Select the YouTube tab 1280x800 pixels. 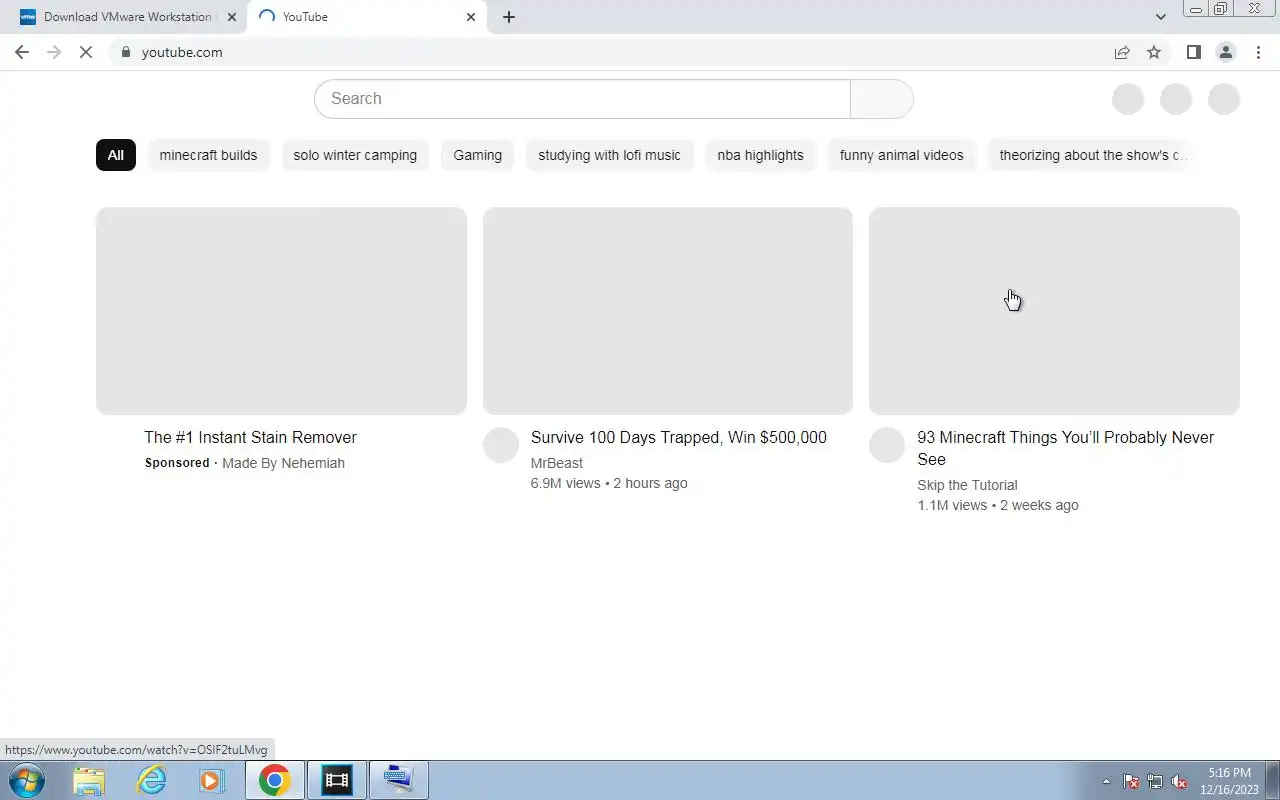pos(366,17)
